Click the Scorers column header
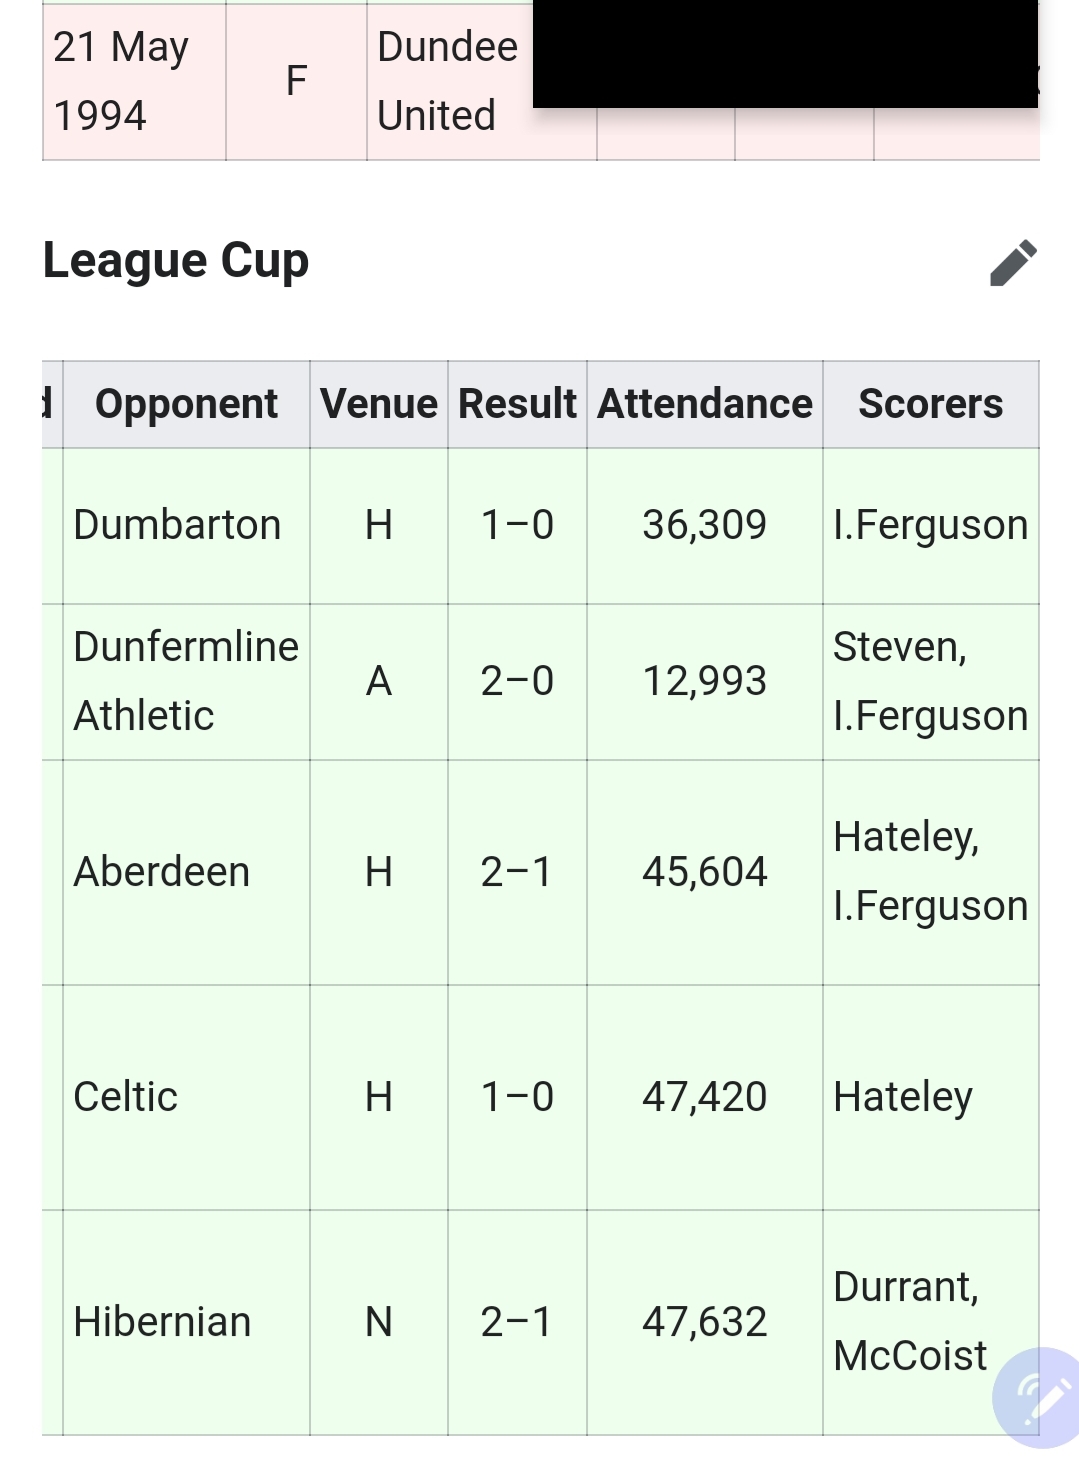The height and width of the screenshot is (1460, 1079). point(930,404)
